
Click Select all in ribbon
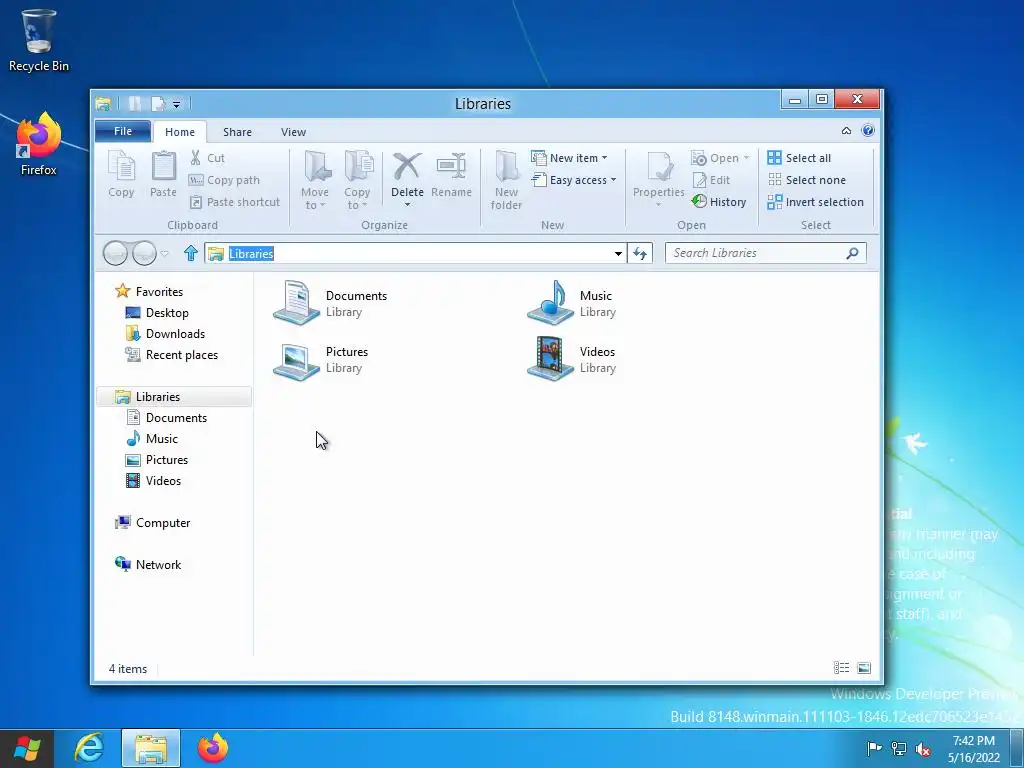click(x=799, y=158)
